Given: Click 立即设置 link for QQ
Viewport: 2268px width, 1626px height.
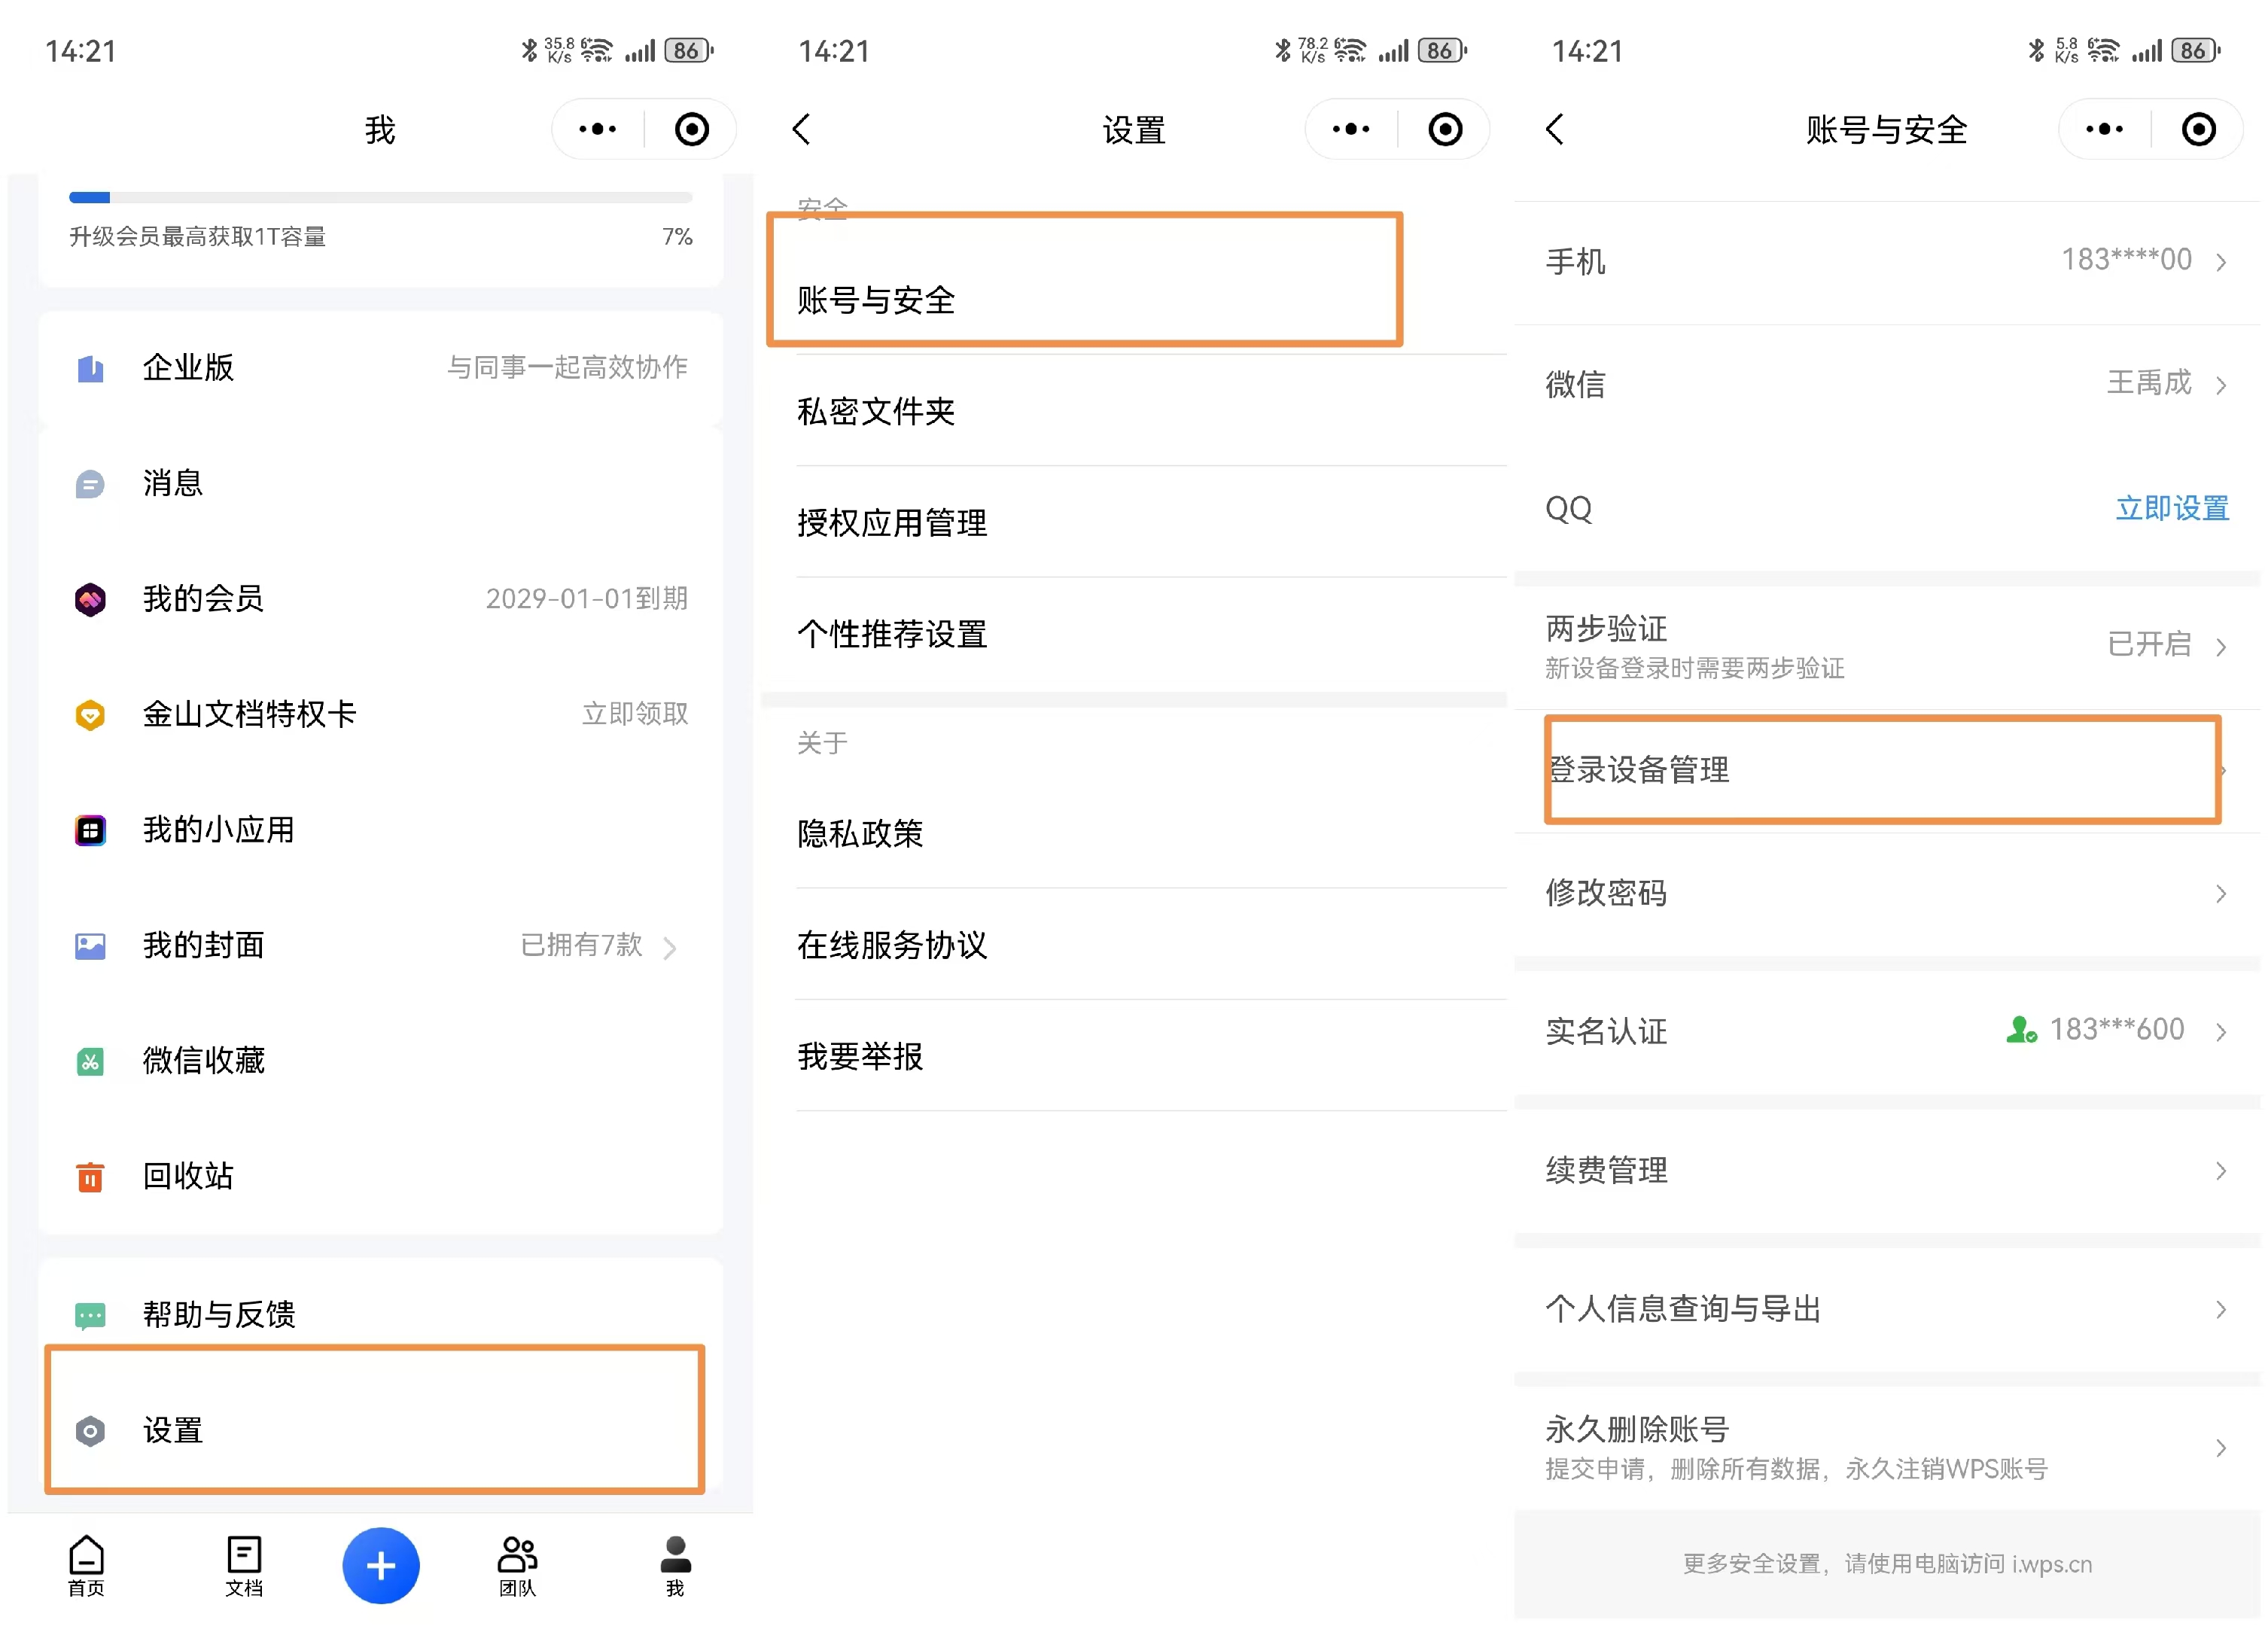Looking at the screenshot, I should click(x=2172, y=509).
